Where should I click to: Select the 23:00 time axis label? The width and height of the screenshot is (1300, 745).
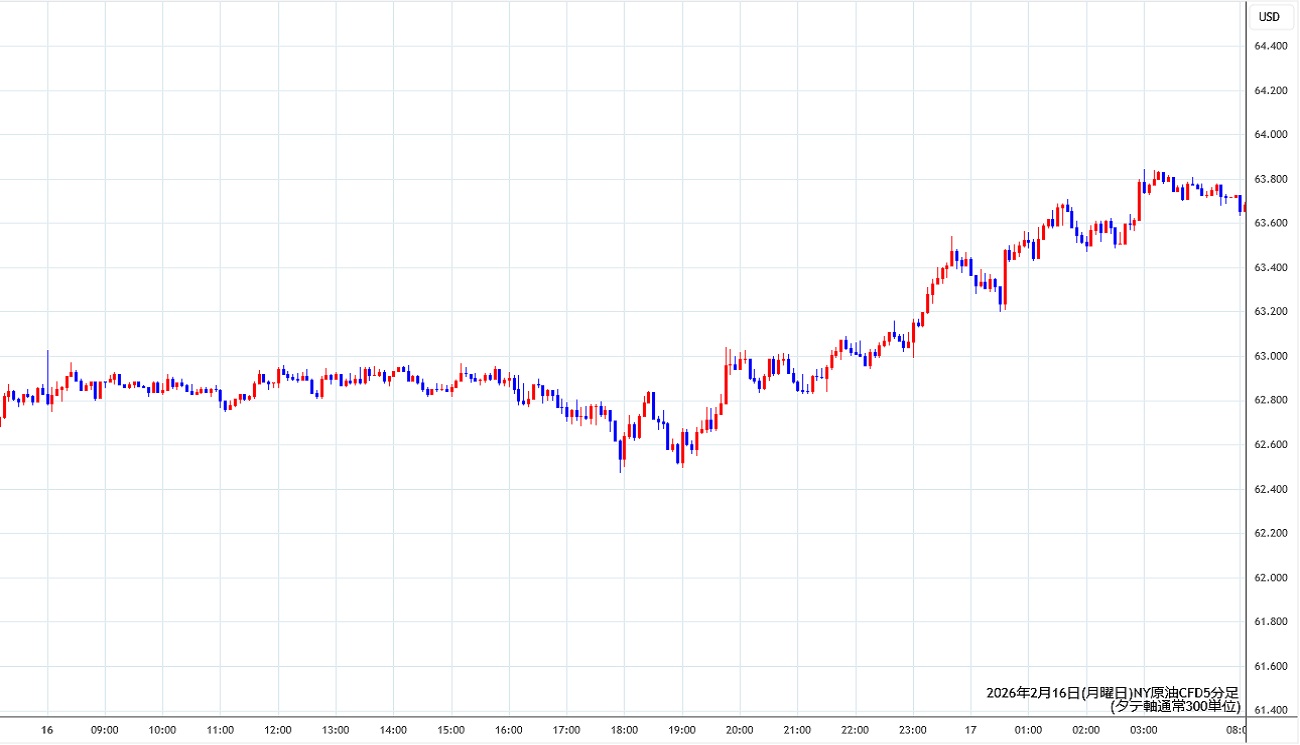click(x=912, y=731)
